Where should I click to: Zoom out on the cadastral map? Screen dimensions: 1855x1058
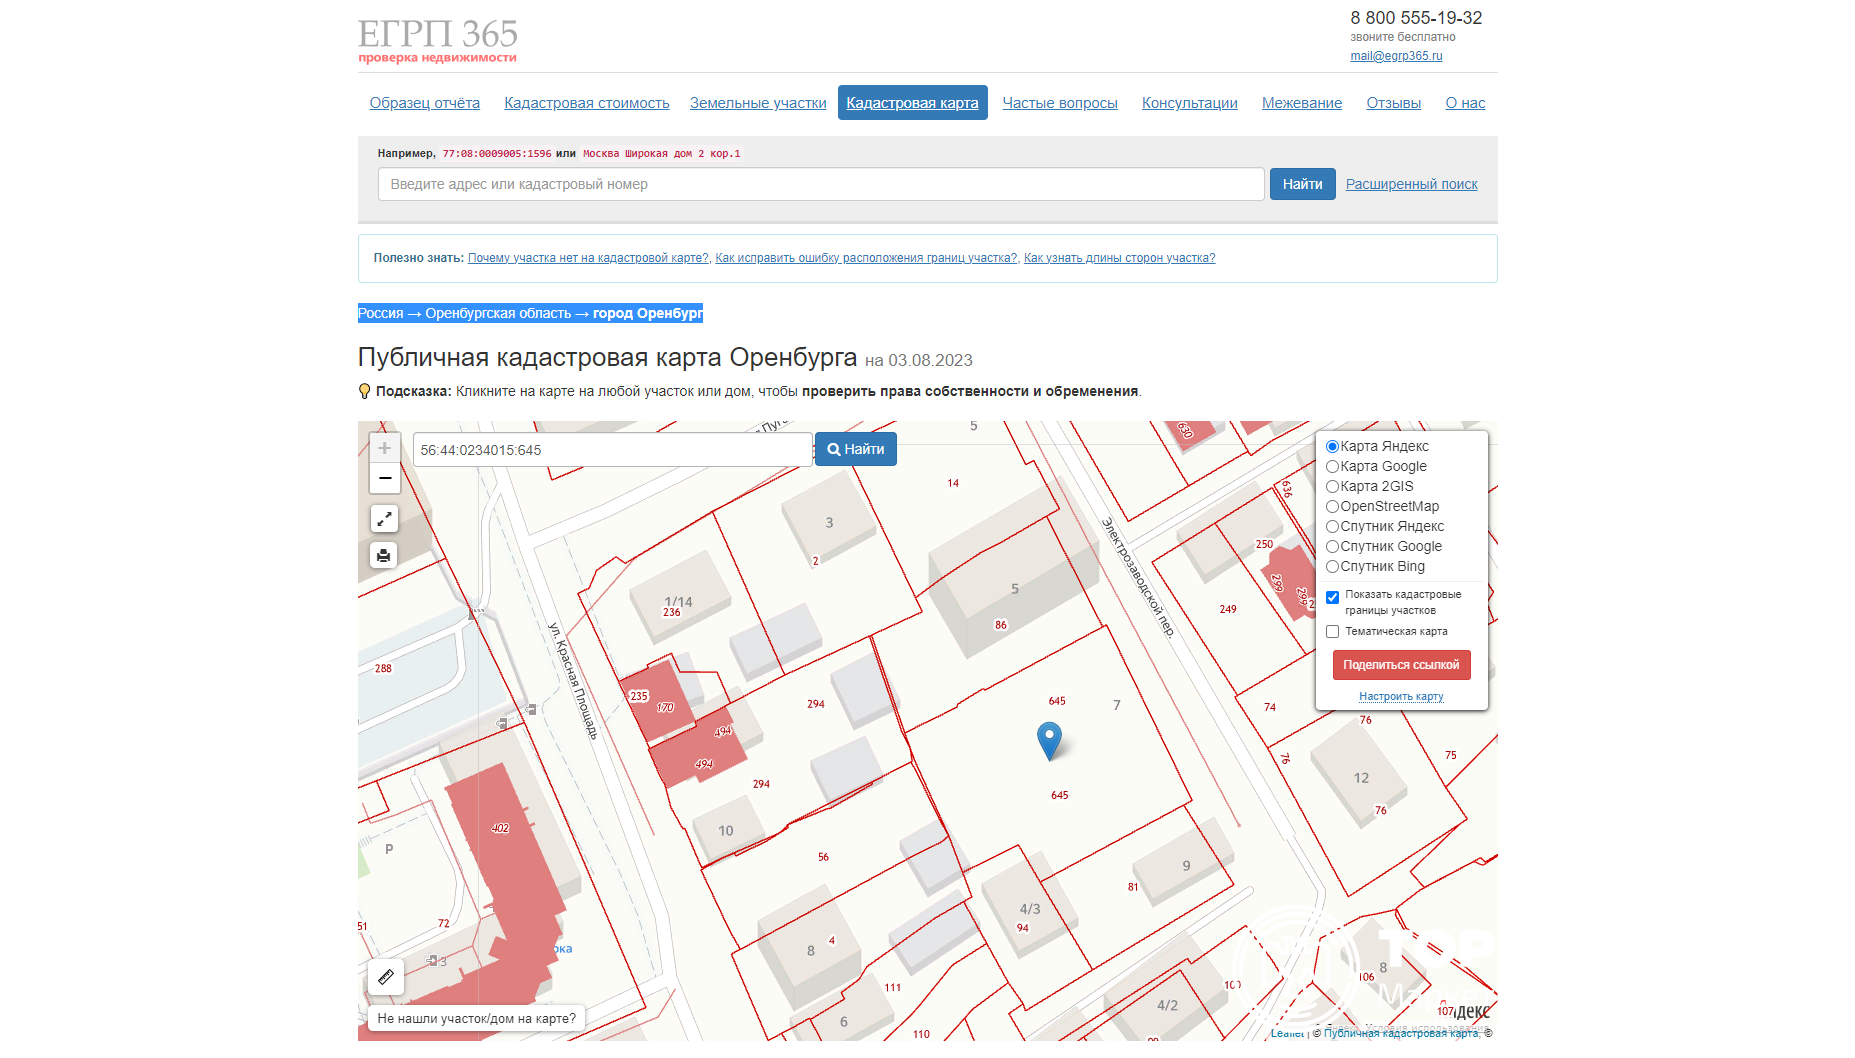[x=384, y=478]
